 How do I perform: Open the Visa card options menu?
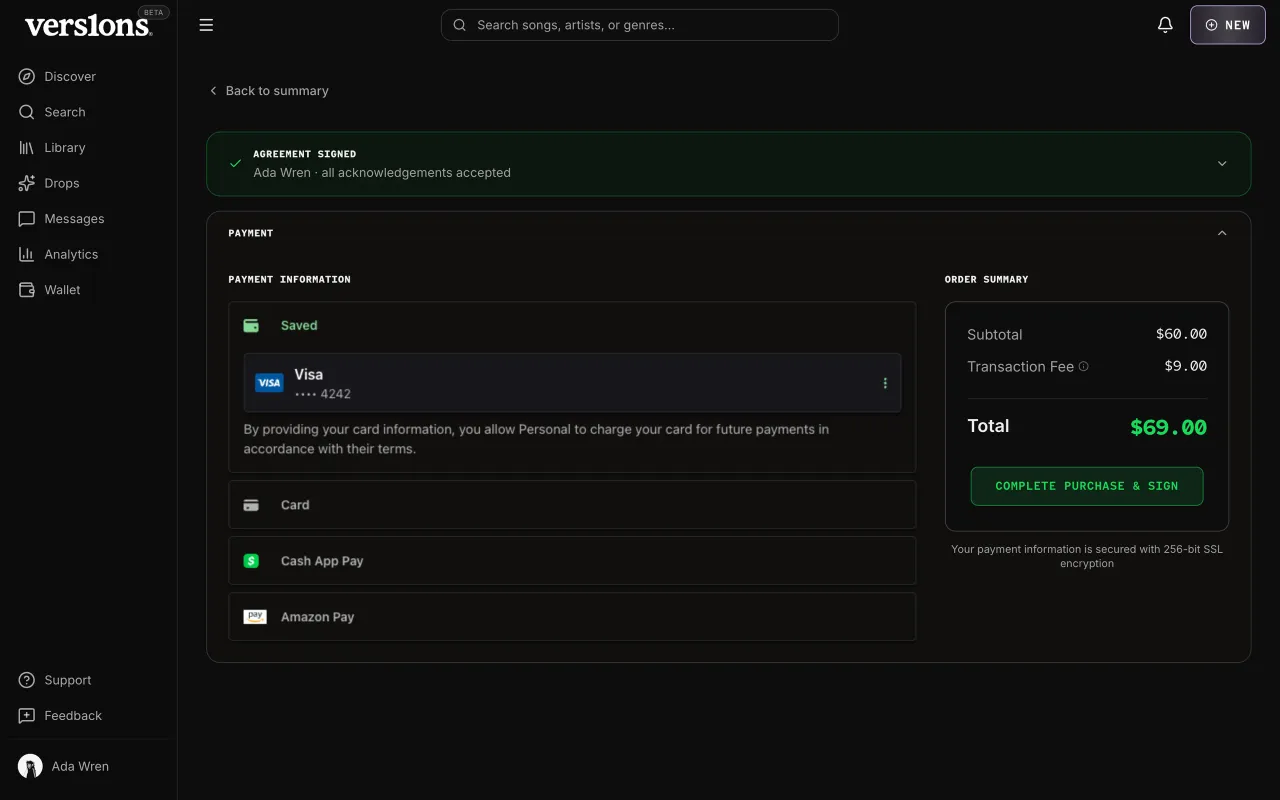tap(885, 383)
